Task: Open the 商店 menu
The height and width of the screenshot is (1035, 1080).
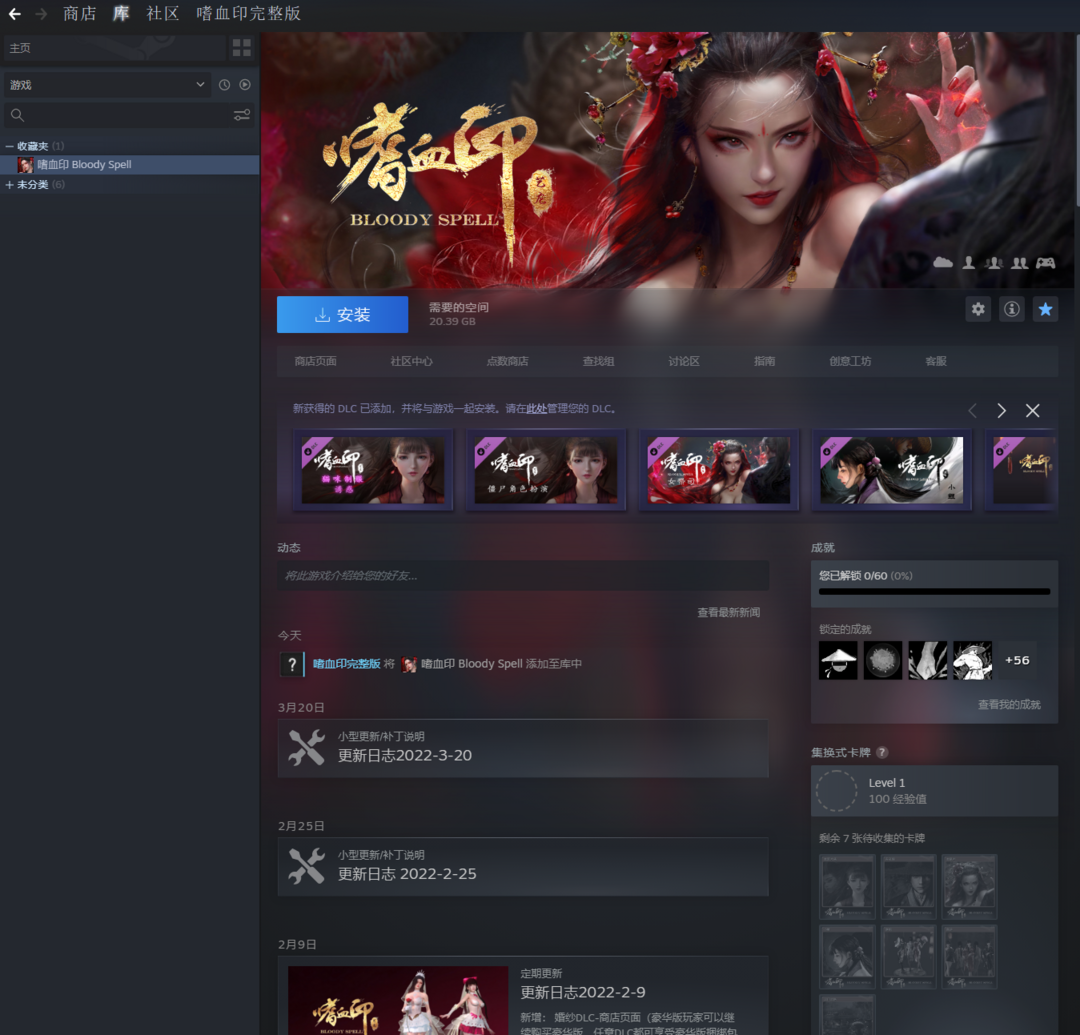Action: [80, 14]
